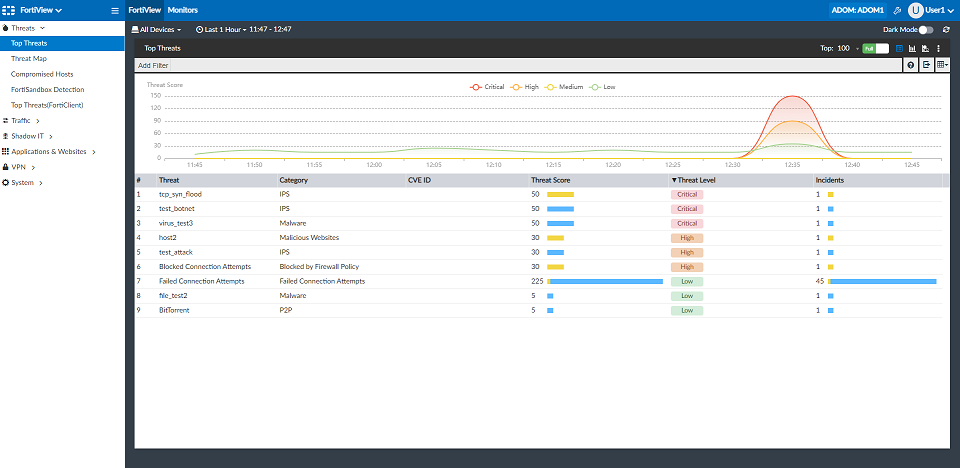This screenshot has height=468, width=960.
Task: Click the sidebar hamburger menu icon
Action: point(115,10)
